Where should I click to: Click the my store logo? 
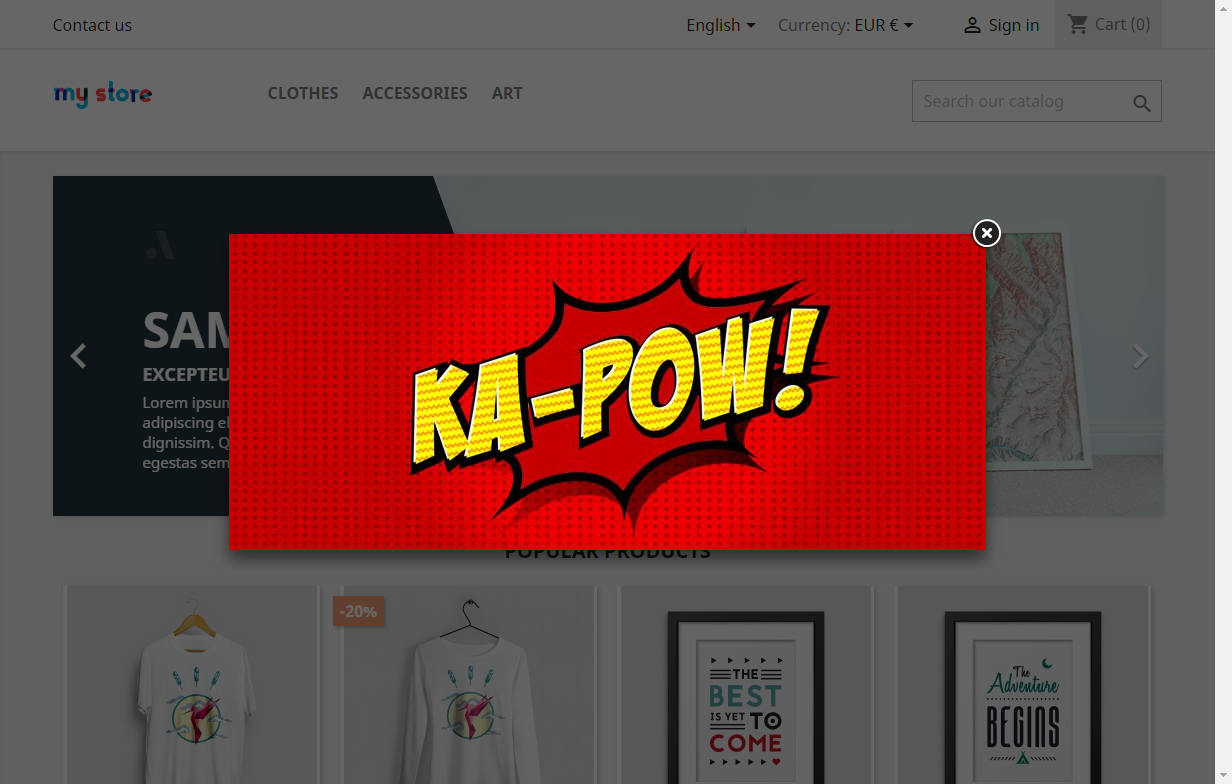[103, 95]
